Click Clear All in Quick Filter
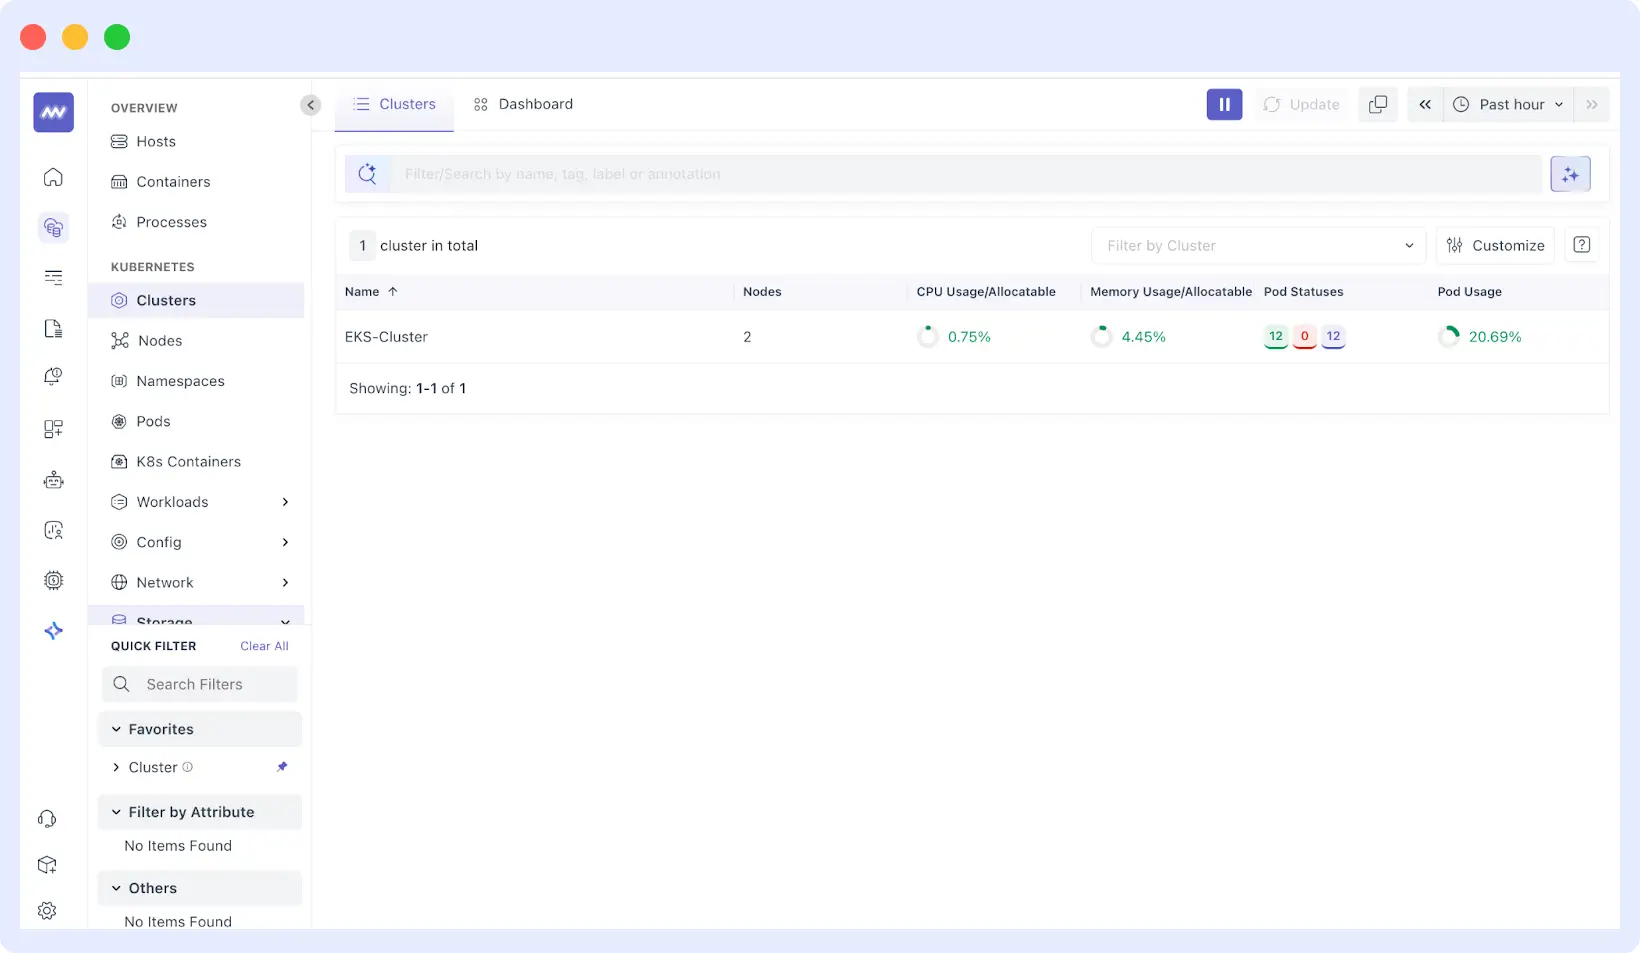Screen dimensions: 1640x953 pos(263,645)
